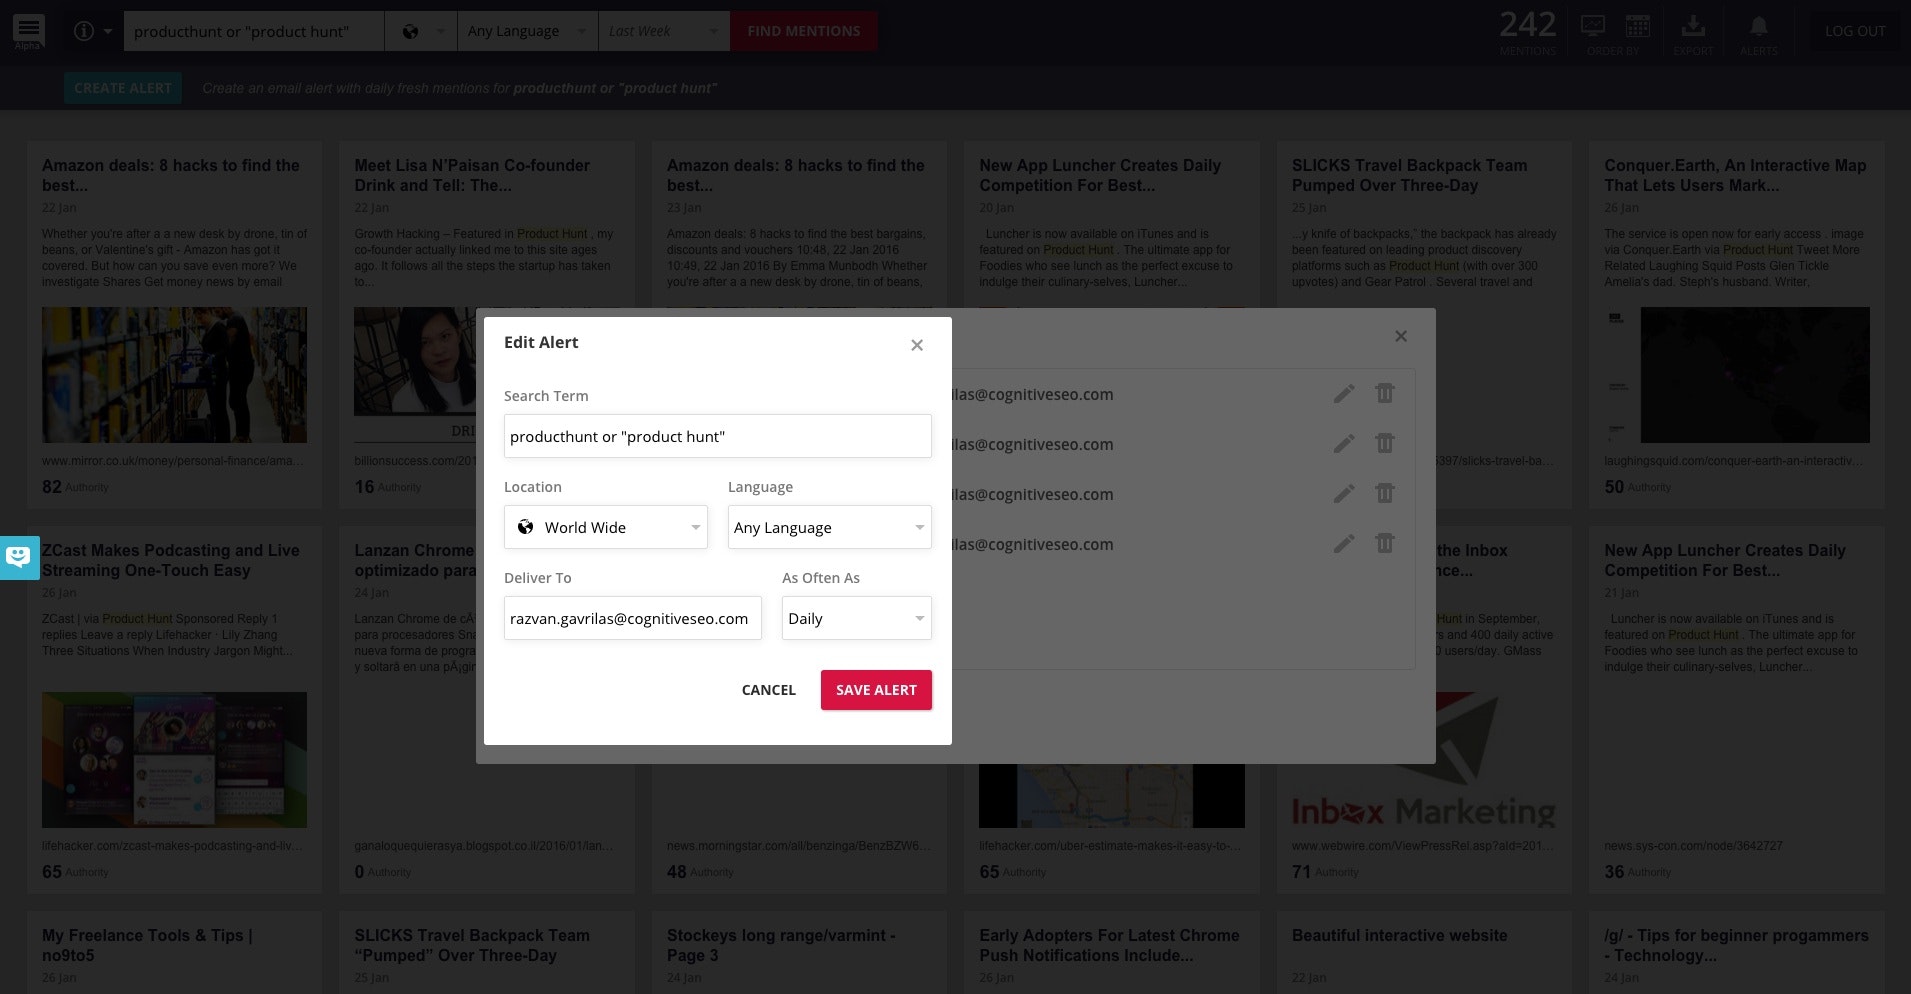The width and height of the screenshot is (1911, 994).
Task: Open the My Freelance Tools & Tips article
Action: [147, 945]
